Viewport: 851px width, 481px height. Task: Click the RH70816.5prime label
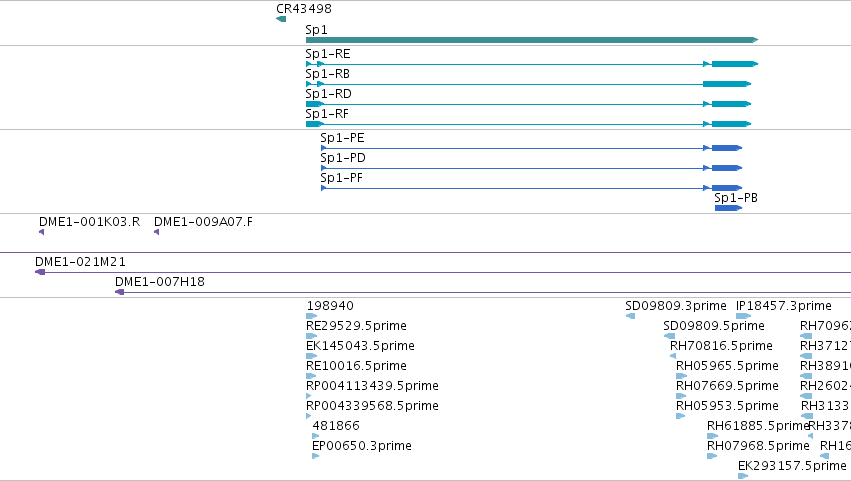721,346
